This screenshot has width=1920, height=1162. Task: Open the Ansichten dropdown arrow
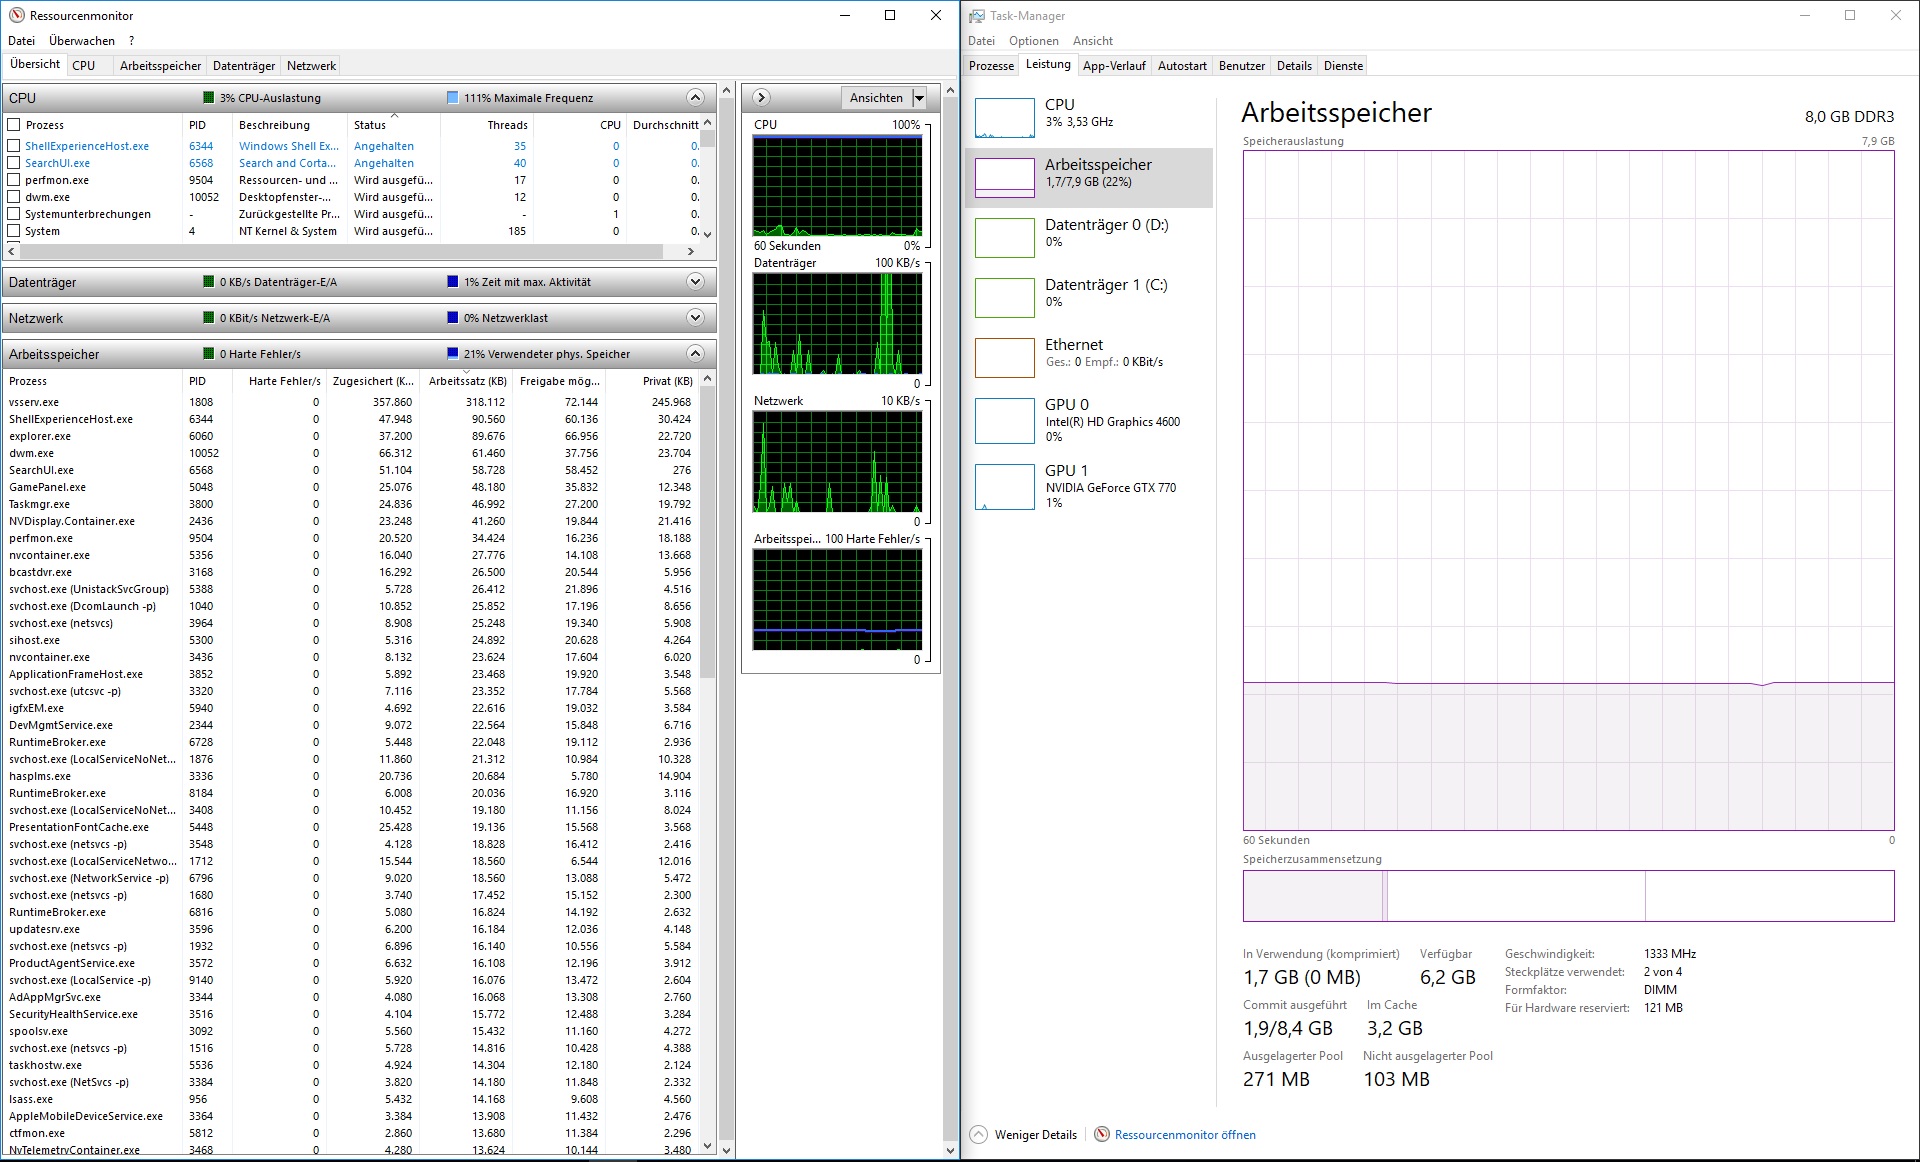919,97
